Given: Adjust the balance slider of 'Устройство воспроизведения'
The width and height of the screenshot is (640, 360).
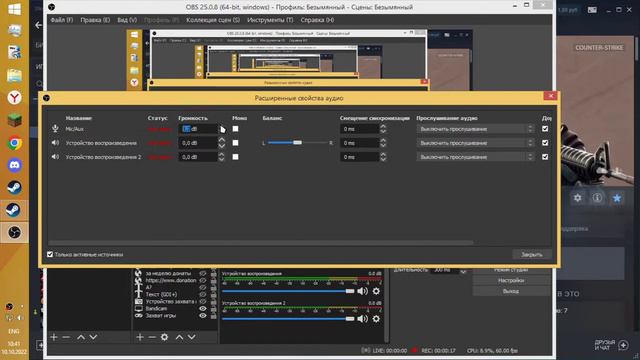Looking at the screenshot, I should click(297, 142).
